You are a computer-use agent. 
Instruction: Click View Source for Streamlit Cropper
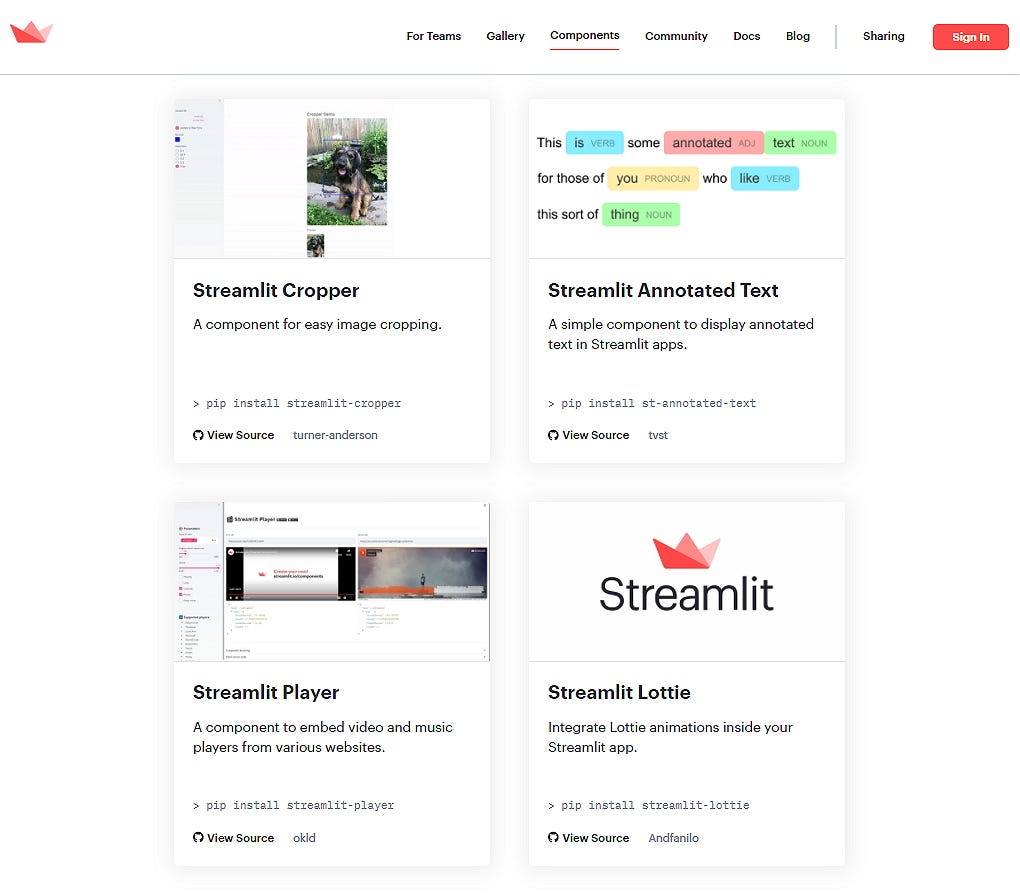click(x=239, y=435)
